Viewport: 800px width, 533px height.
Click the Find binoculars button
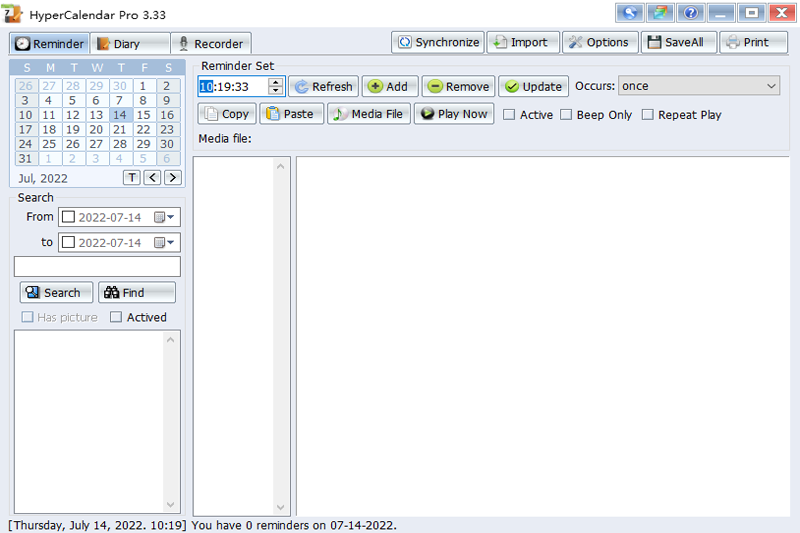pos(137,292)
